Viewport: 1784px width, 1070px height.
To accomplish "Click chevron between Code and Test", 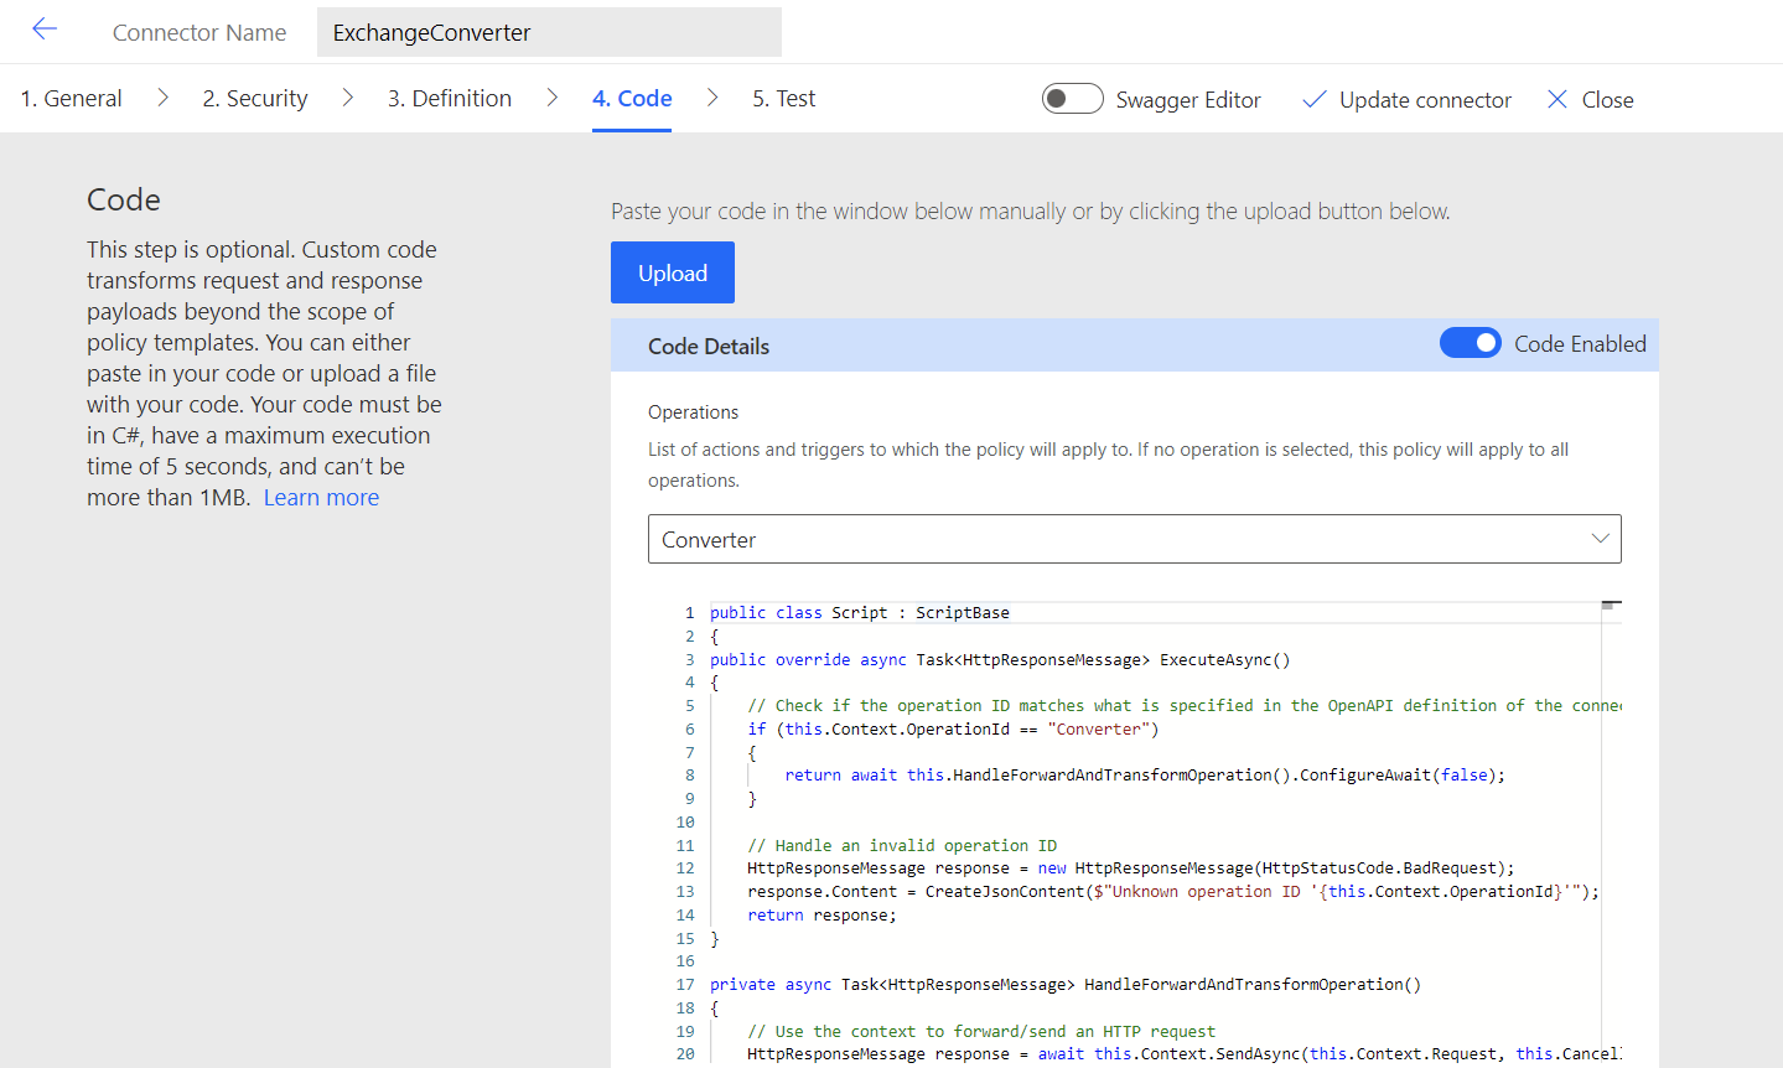I will (712, 98).
